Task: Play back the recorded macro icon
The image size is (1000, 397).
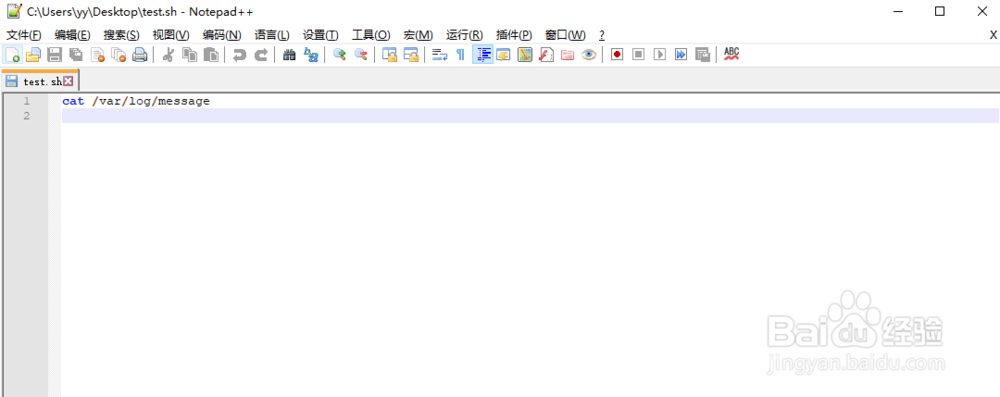Action: (x=660, y=55)
